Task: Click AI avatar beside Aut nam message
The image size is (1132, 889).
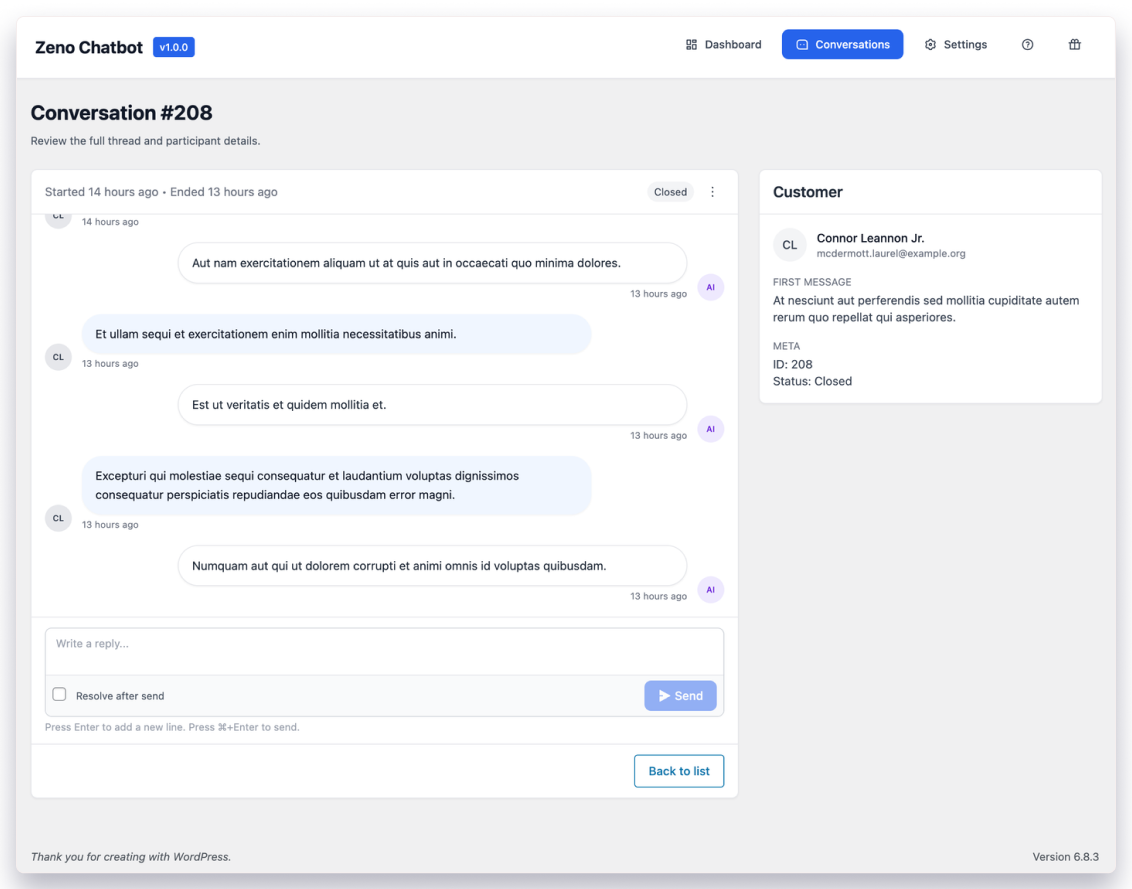Action: 710,287
